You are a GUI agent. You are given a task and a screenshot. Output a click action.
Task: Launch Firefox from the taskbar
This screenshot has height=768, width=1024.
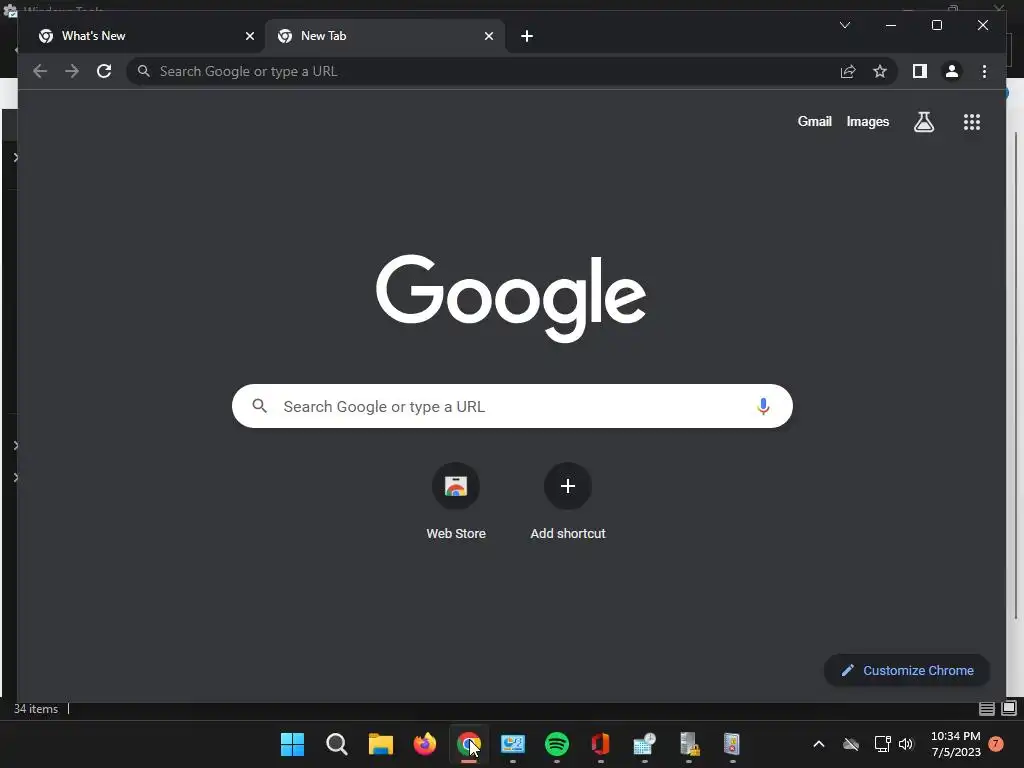[x=424, y=744]
